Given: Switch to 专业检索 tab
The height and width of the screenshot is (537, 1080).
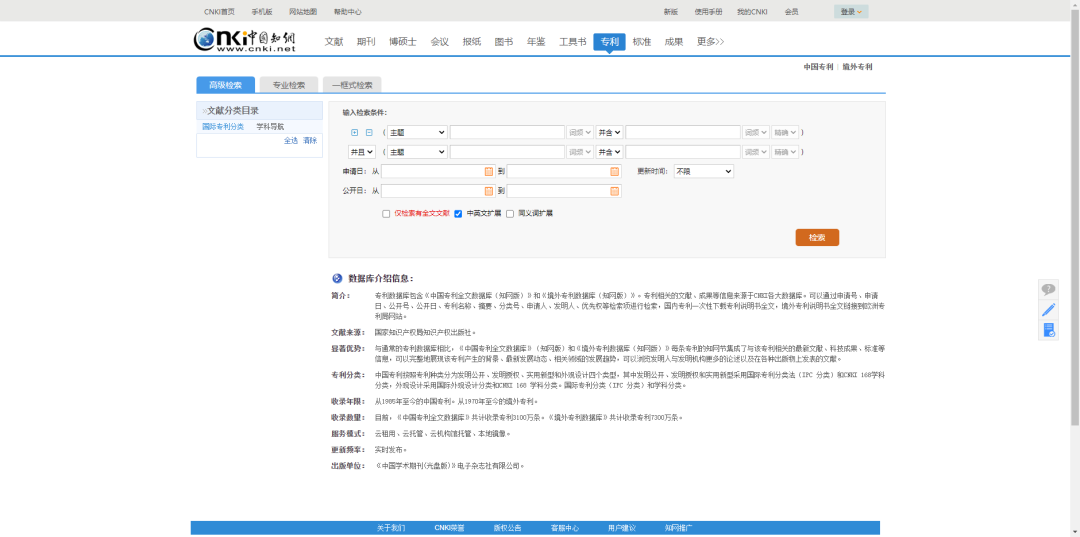Looking at the screenshot, I should (x=289, y=85).
